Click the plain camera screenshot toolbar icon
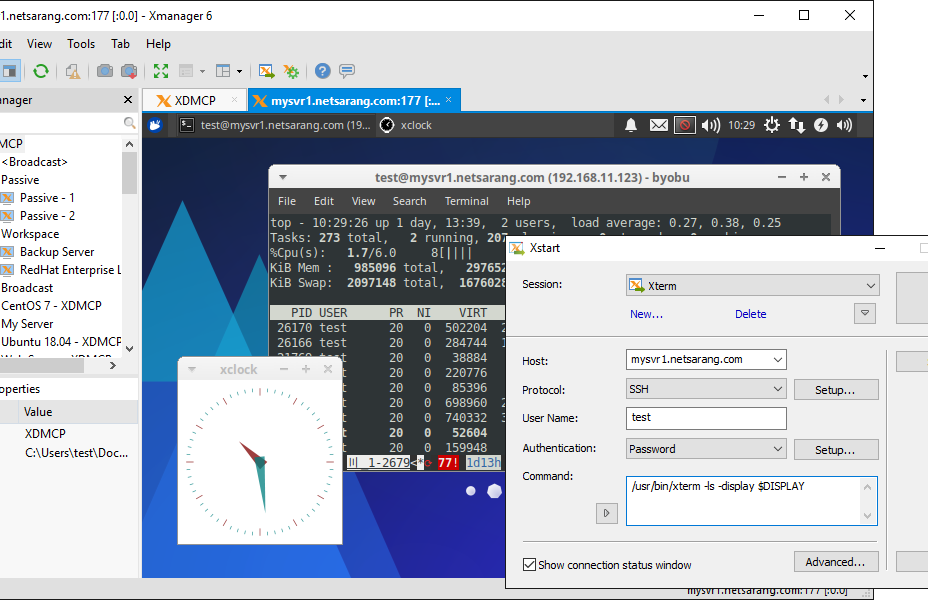 tap(105, 71)
